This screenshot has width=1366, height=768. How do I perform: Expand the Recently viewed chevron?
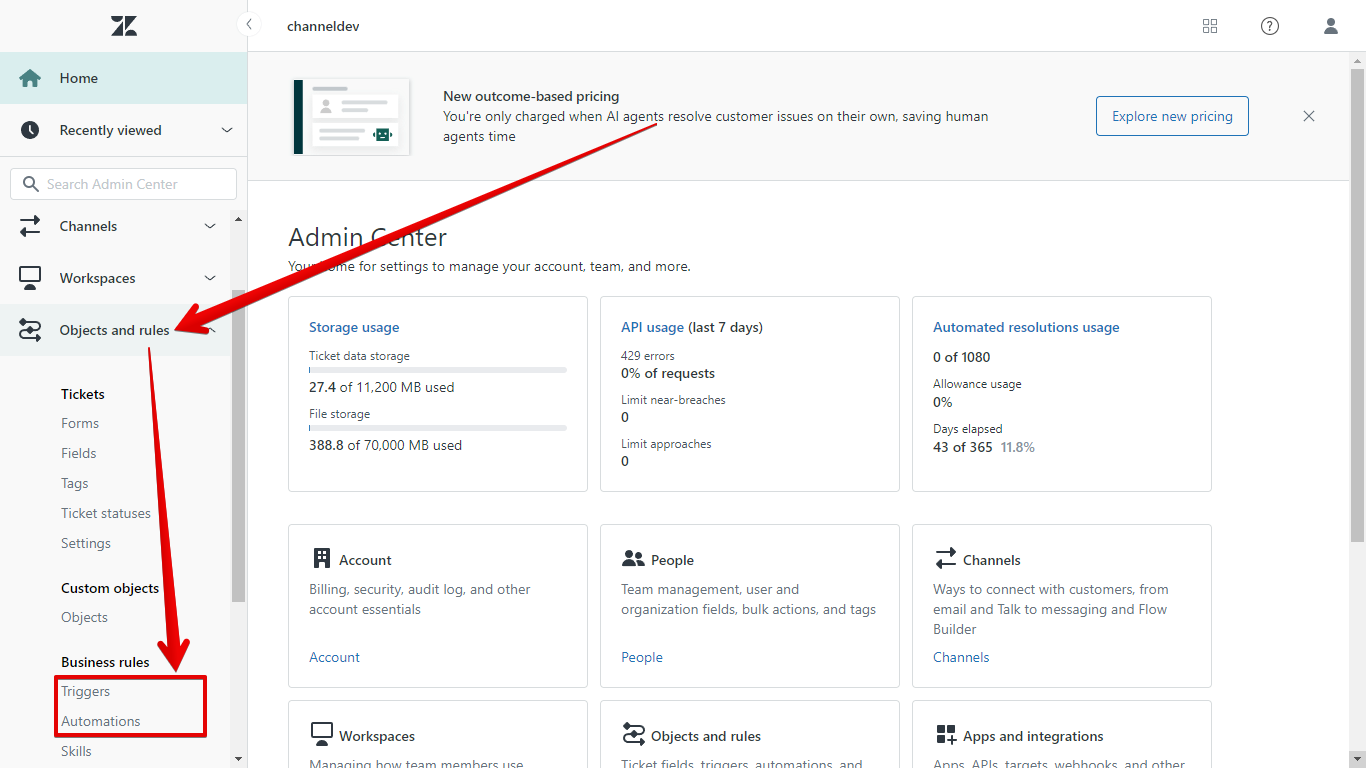coord(227,130)
